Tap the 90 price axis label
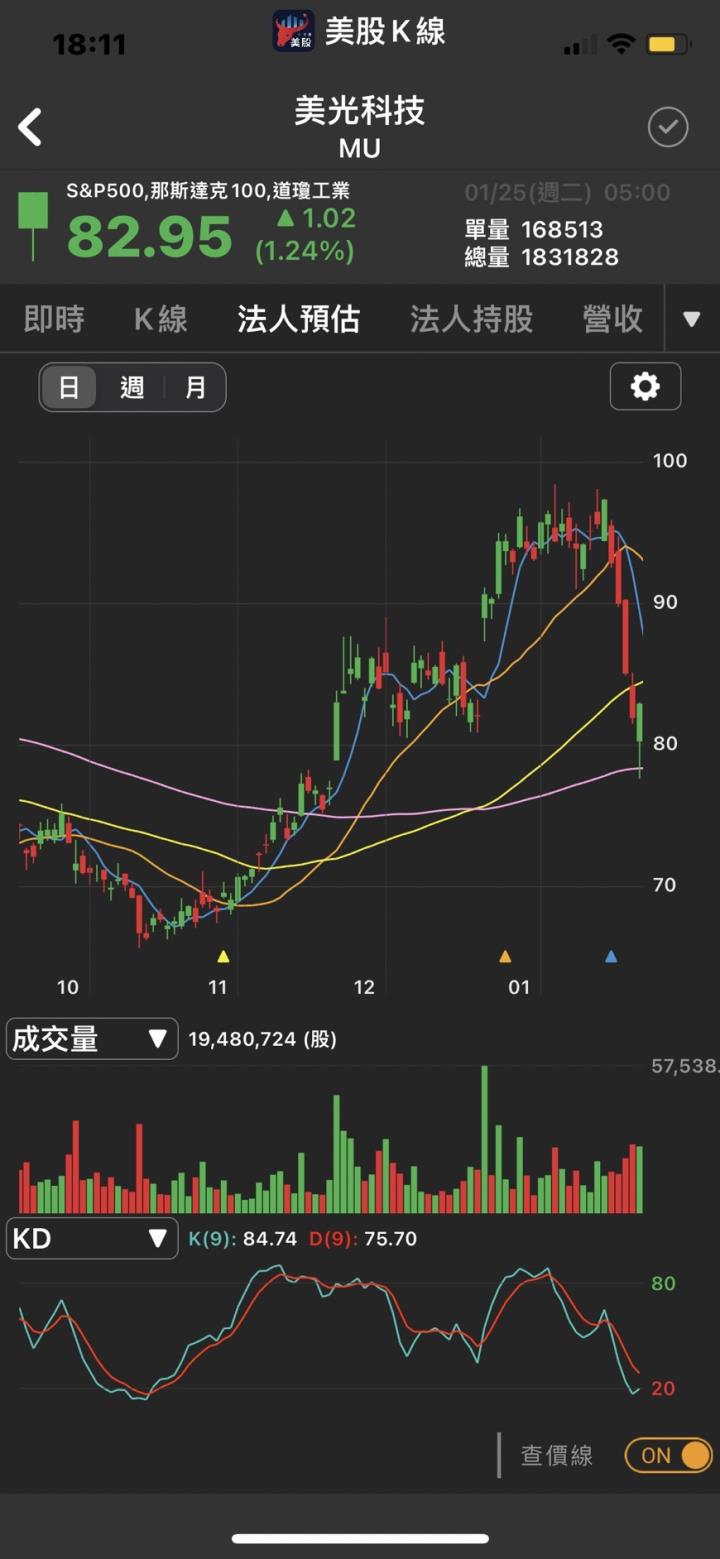Image resolution: width=720 pixels, height=1559 pixels. (664, 602)
